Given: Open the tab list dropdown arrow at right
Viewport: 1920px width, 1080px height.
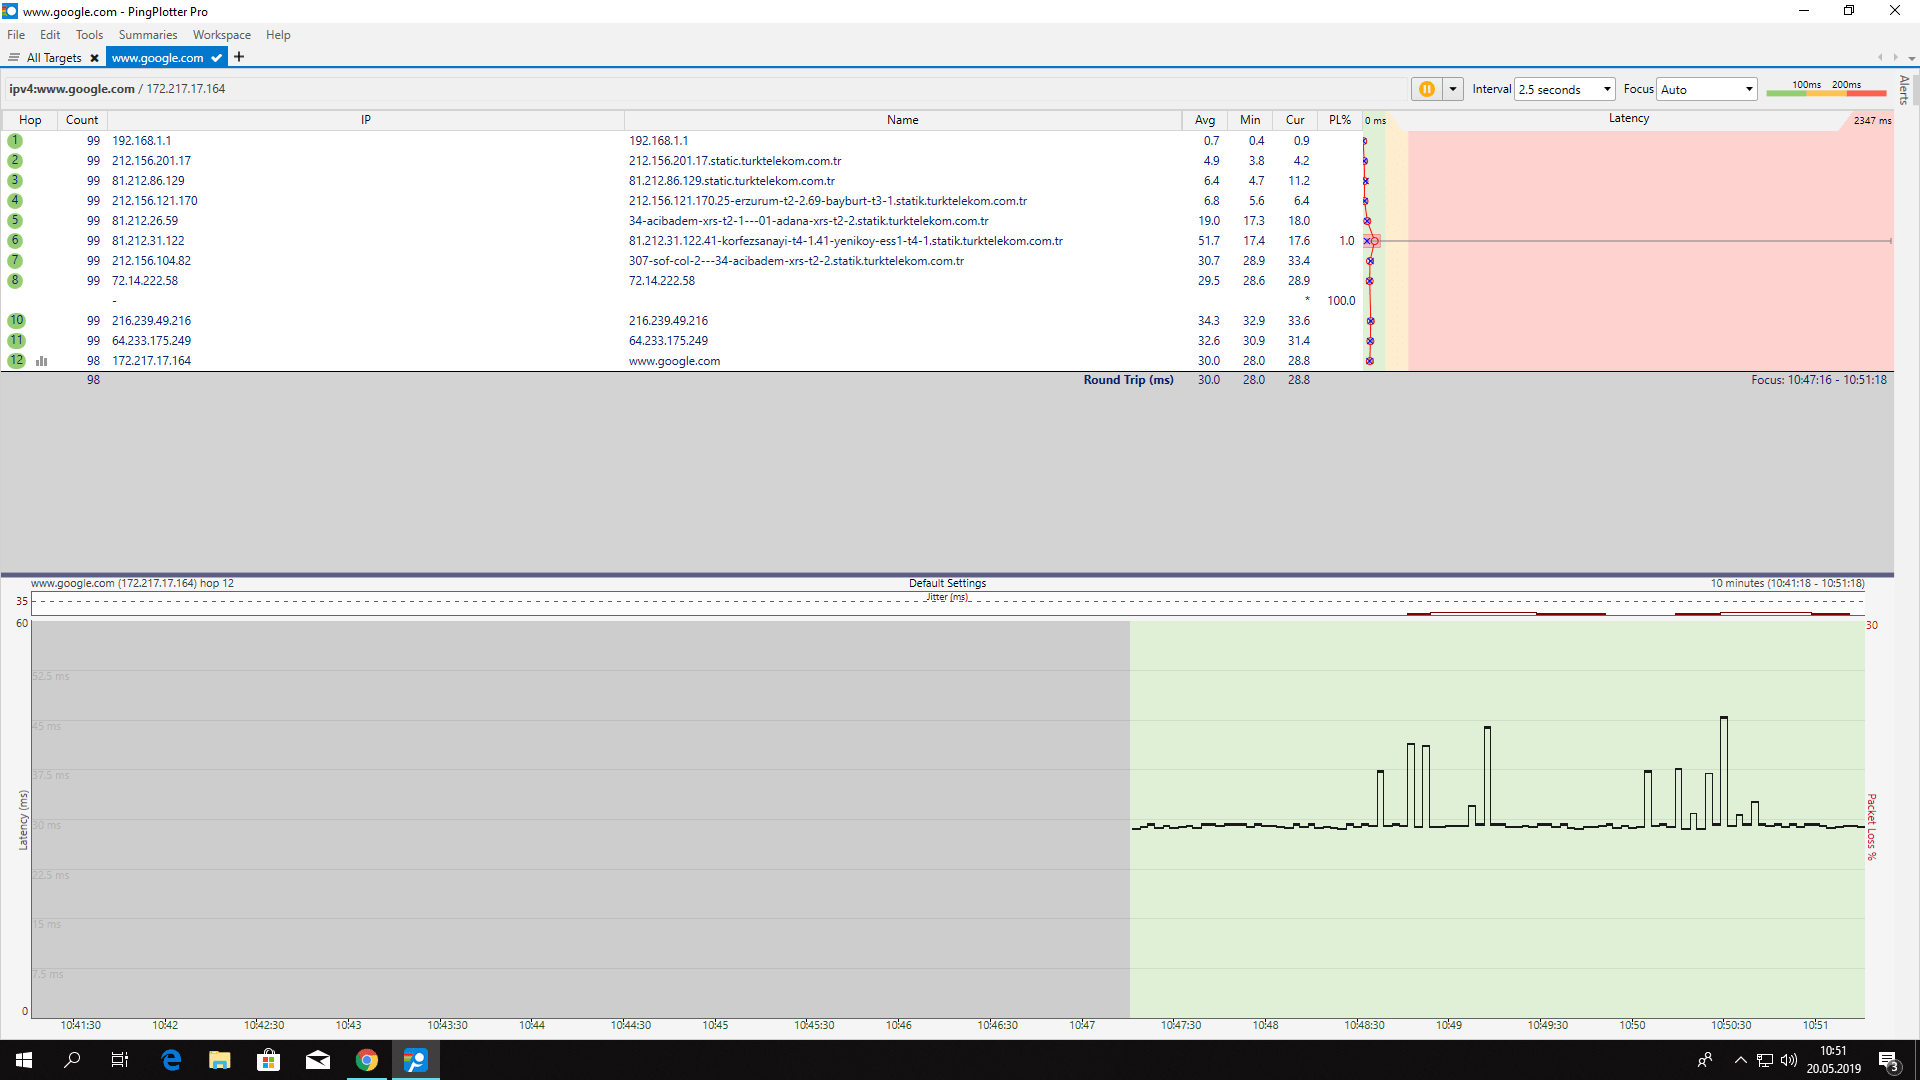Looking at the screenshot, I should click(x=1911, y=58).
